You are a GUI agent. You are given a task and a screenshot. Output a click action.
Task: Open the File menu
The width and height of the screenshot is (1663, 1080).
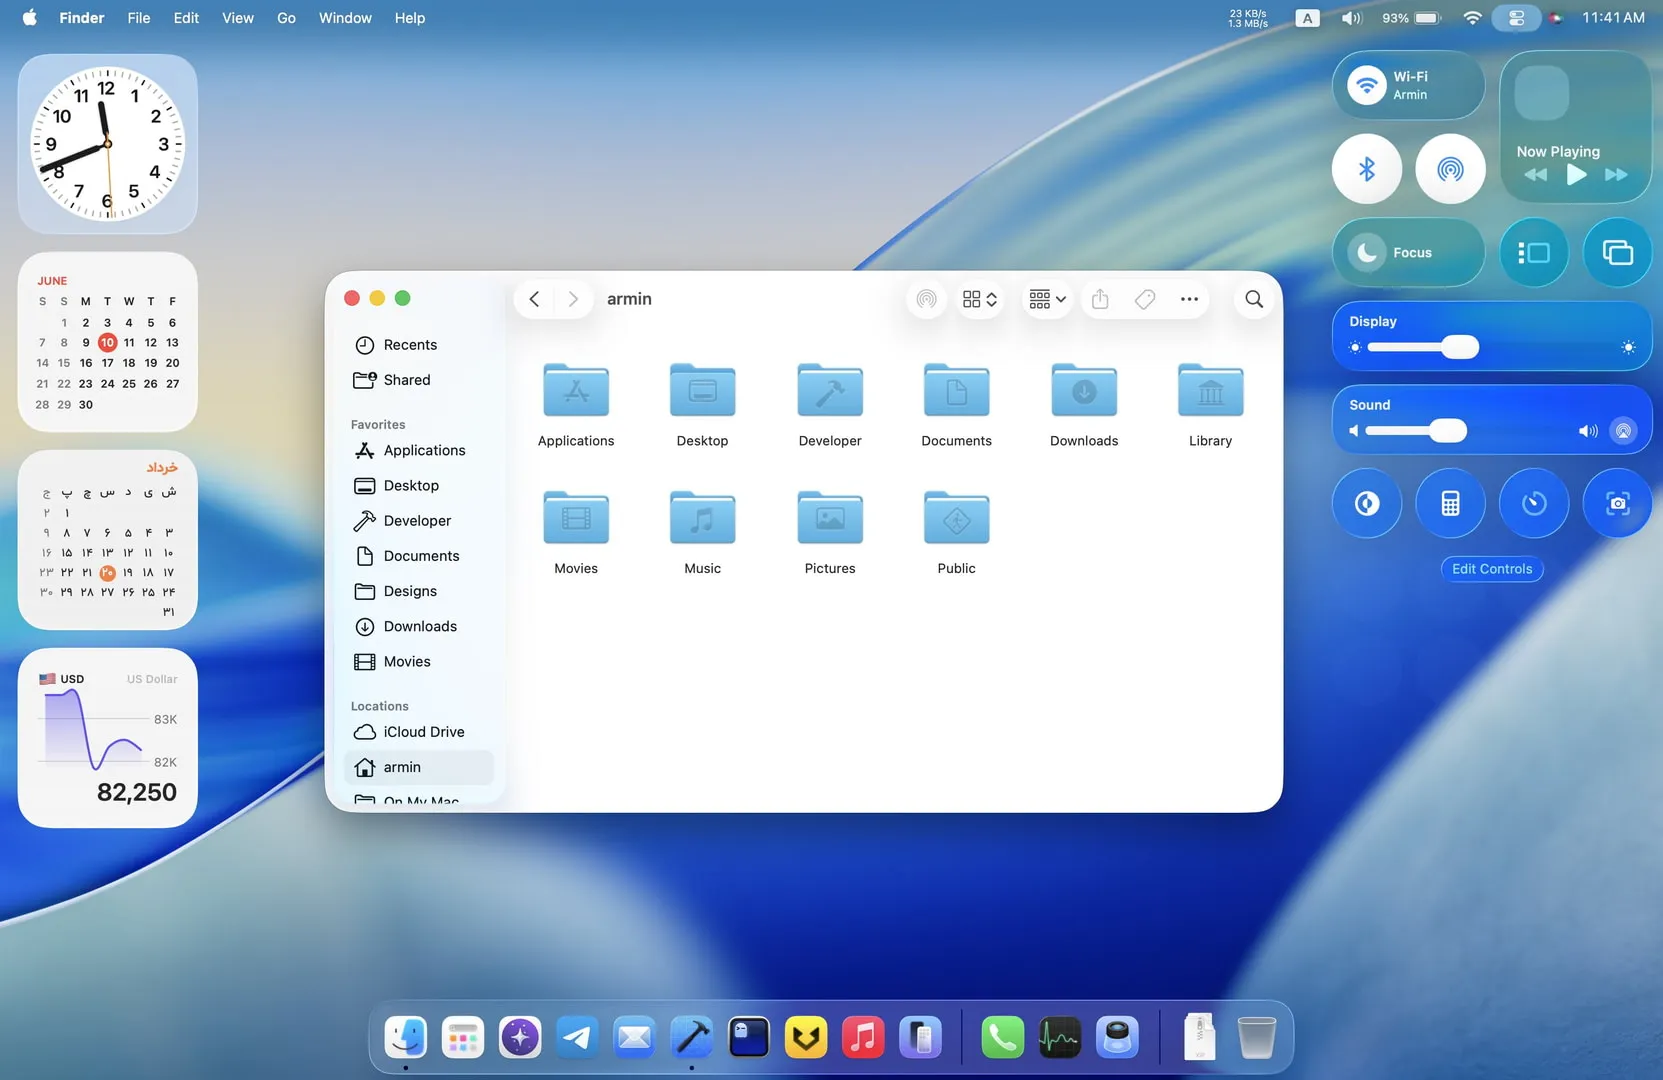139,18
